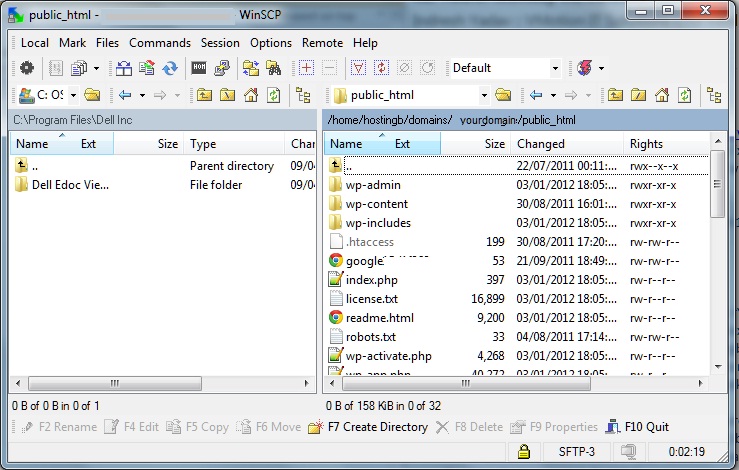Sort remote files by Size column

point(476,144)
